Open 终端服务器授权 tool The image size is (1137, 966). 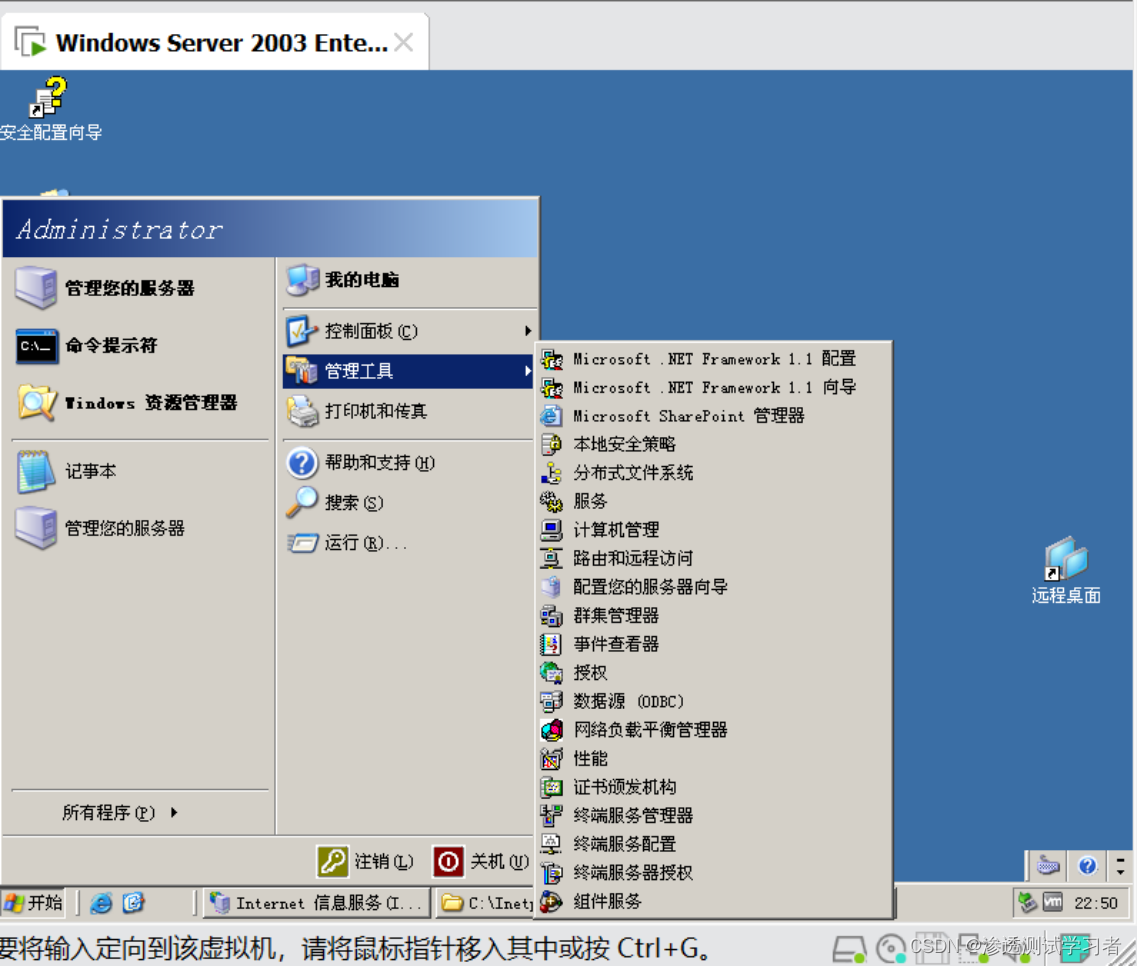tap(714, 872)
